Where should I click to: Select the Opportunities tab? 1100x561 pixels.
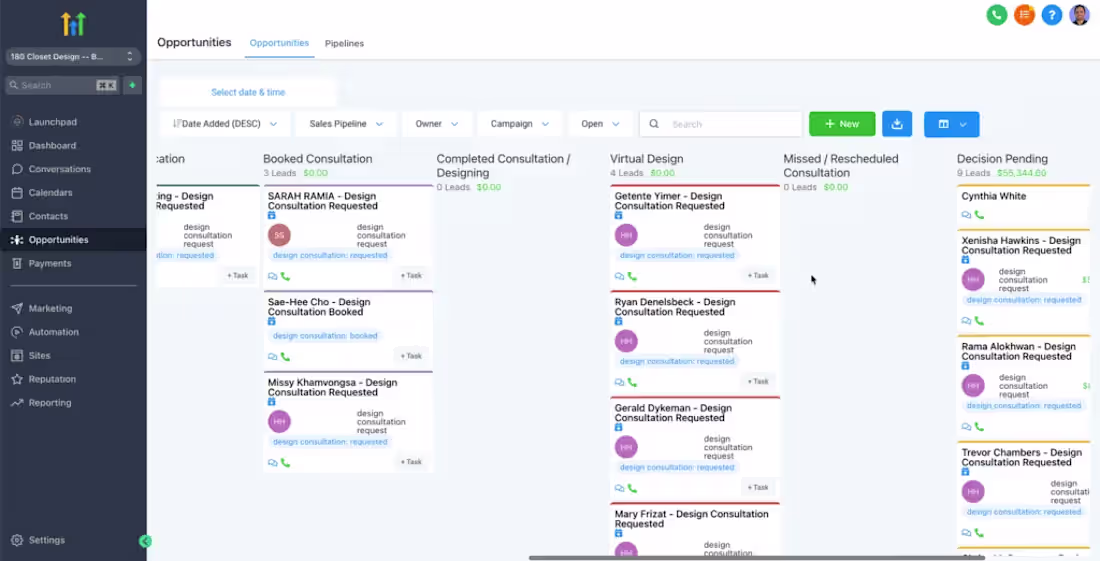tap(279, 43)
